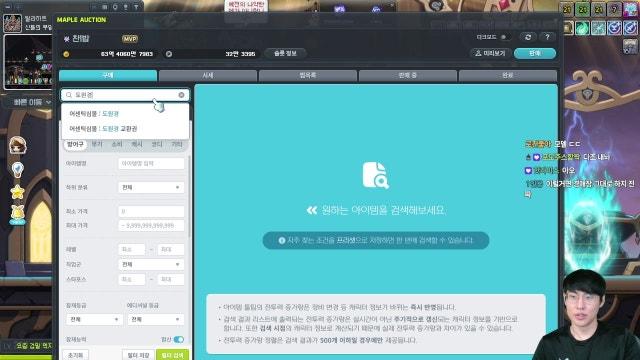Expand the 직업군 dropdown
640x360 pixels.
151,264
